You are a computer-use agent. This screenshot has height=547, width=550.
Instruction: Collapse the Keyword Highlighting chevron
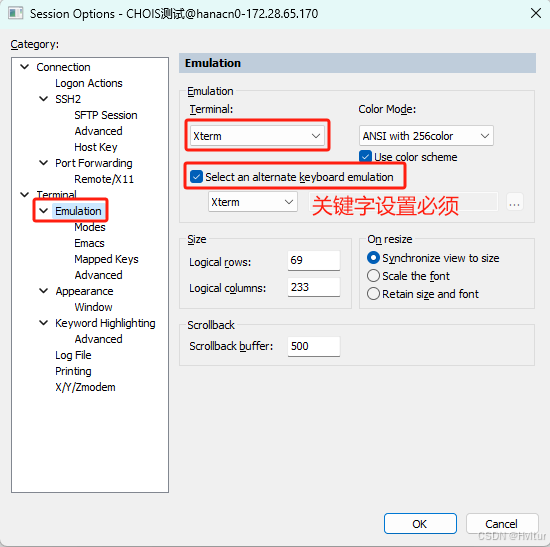click(x=43, y=323)
